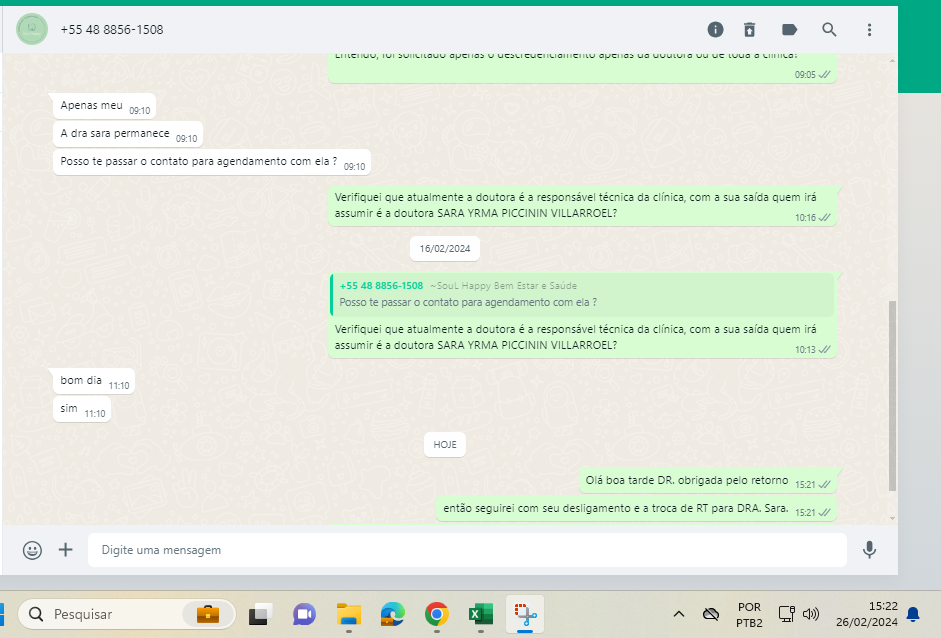Search within this conversation

(829, 29)
